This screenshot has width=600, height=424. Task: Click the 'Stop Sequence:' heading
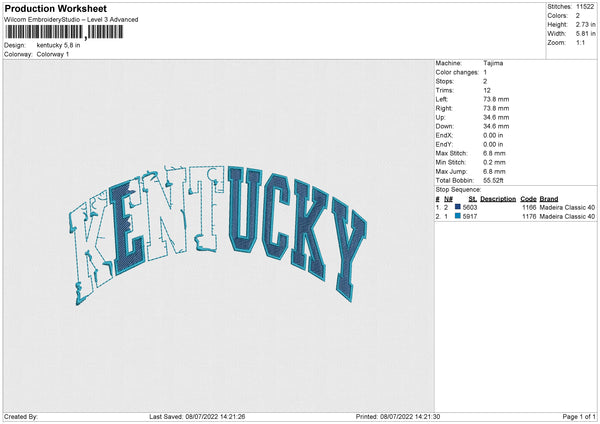click(x=458, y=189)
